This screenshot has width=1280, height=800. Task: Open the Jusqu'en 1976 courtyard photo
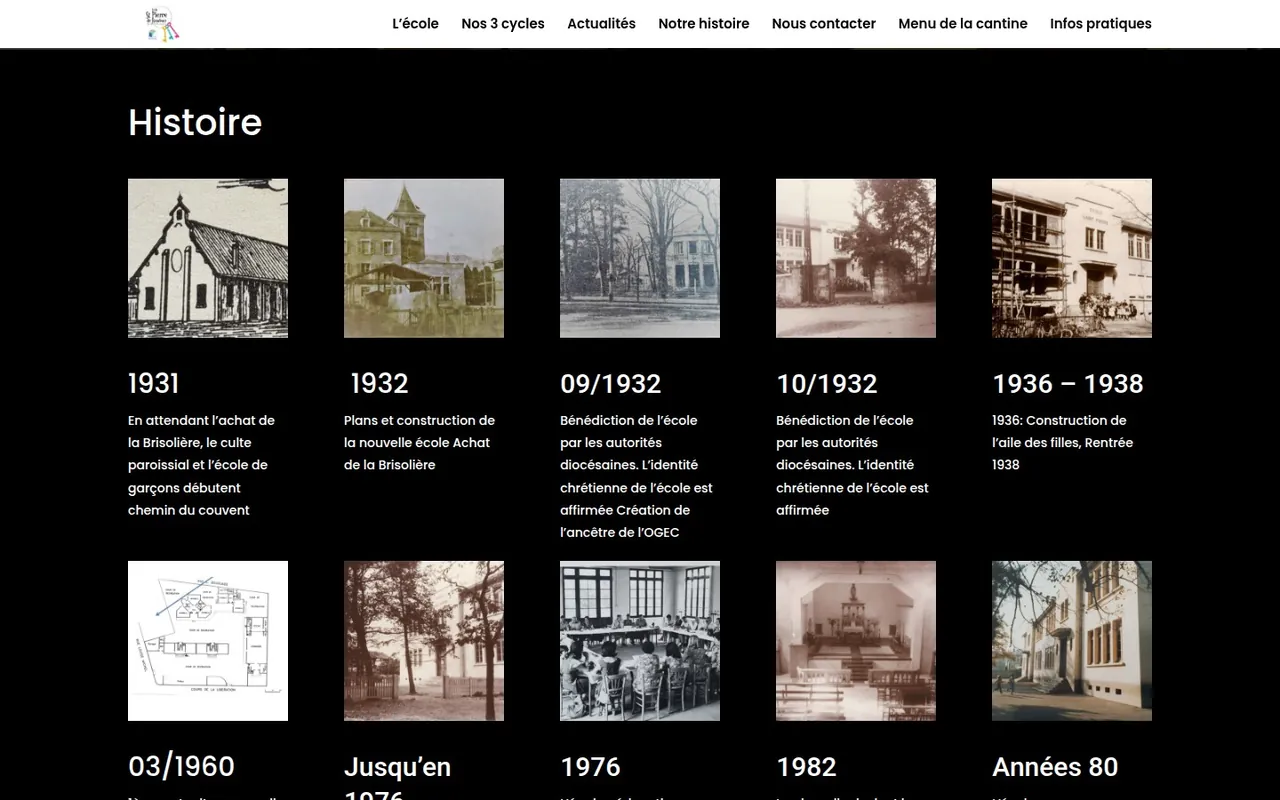[424, 641]
